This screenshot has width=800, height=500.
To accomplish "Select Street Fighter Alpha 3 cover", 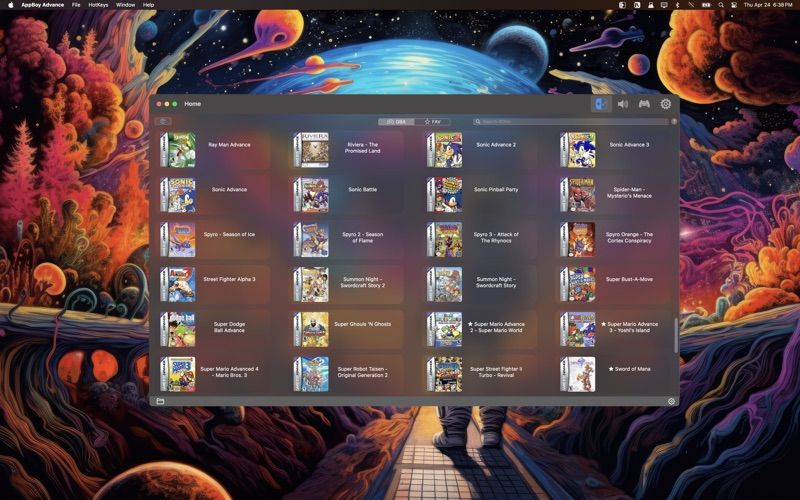I will point(178,285).
